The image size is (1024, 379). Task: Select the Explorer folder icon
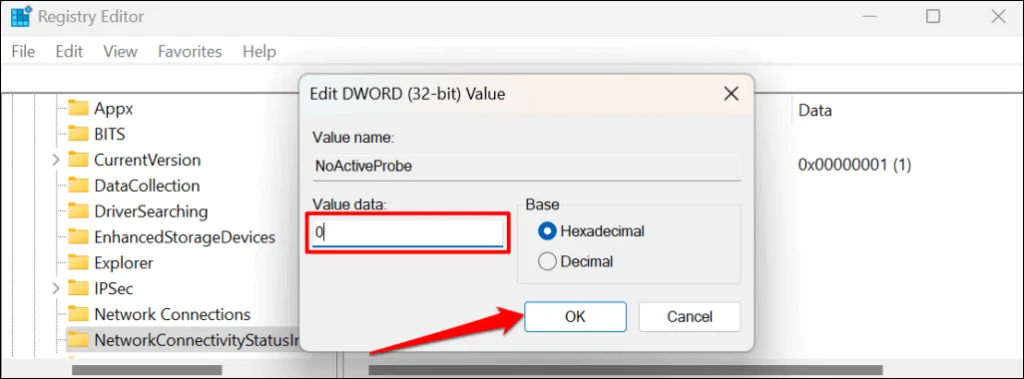(x=78, y=263)
